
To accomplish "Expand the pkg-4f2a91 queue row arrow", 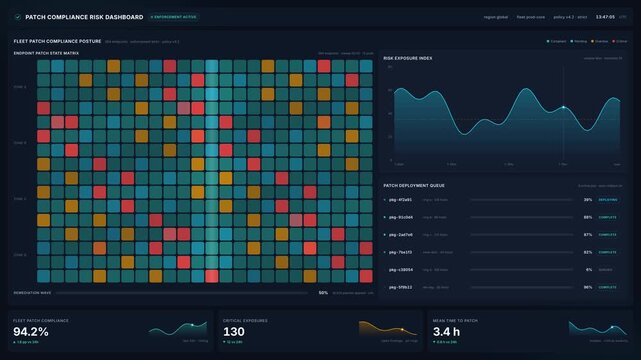I will 385,200.
